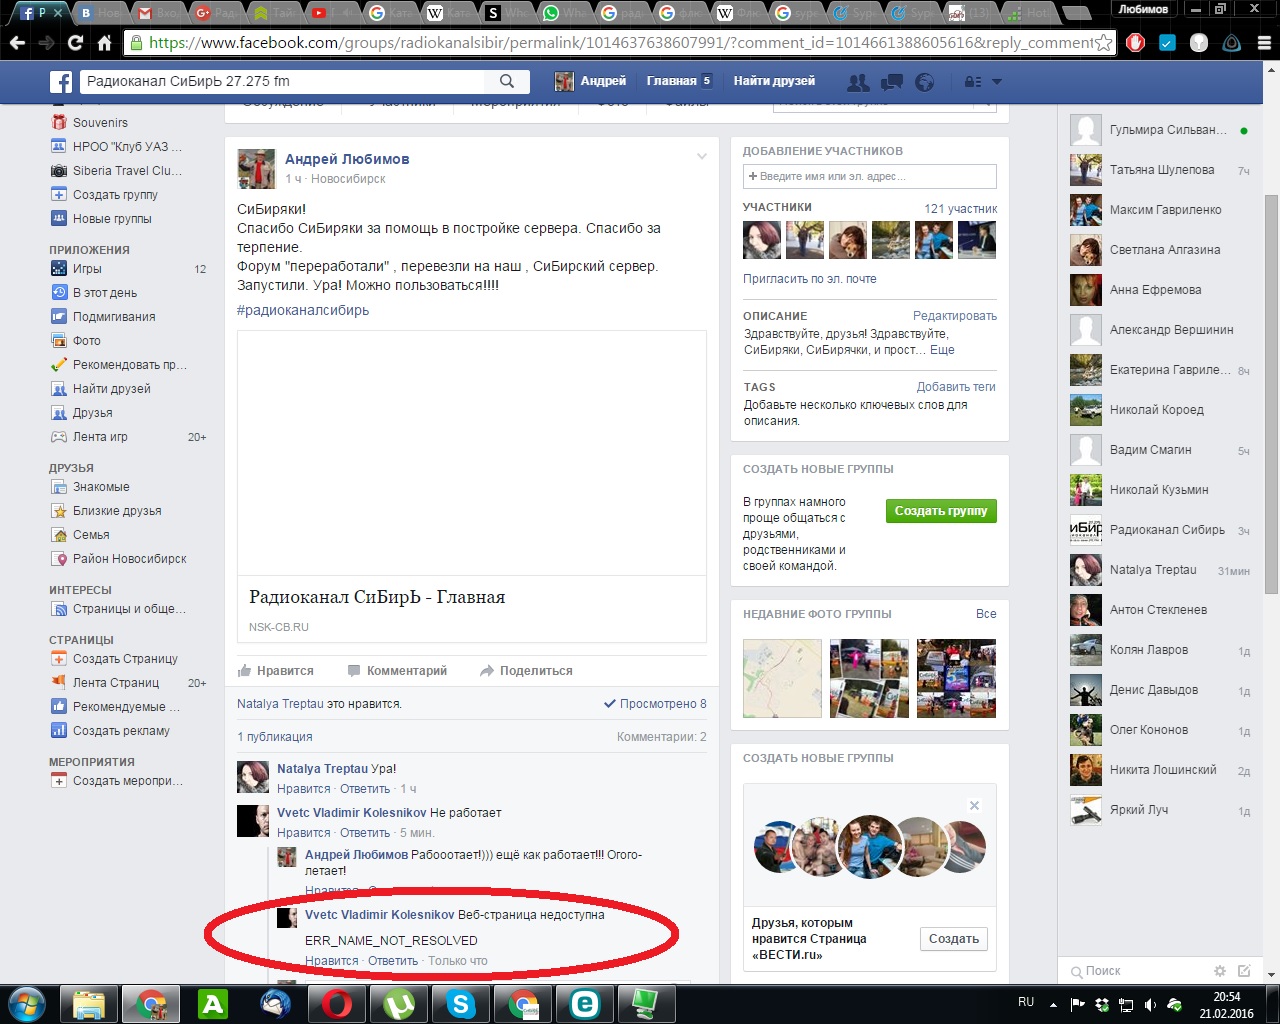Click the search magnifier in Facebook bar

[507, 82]
